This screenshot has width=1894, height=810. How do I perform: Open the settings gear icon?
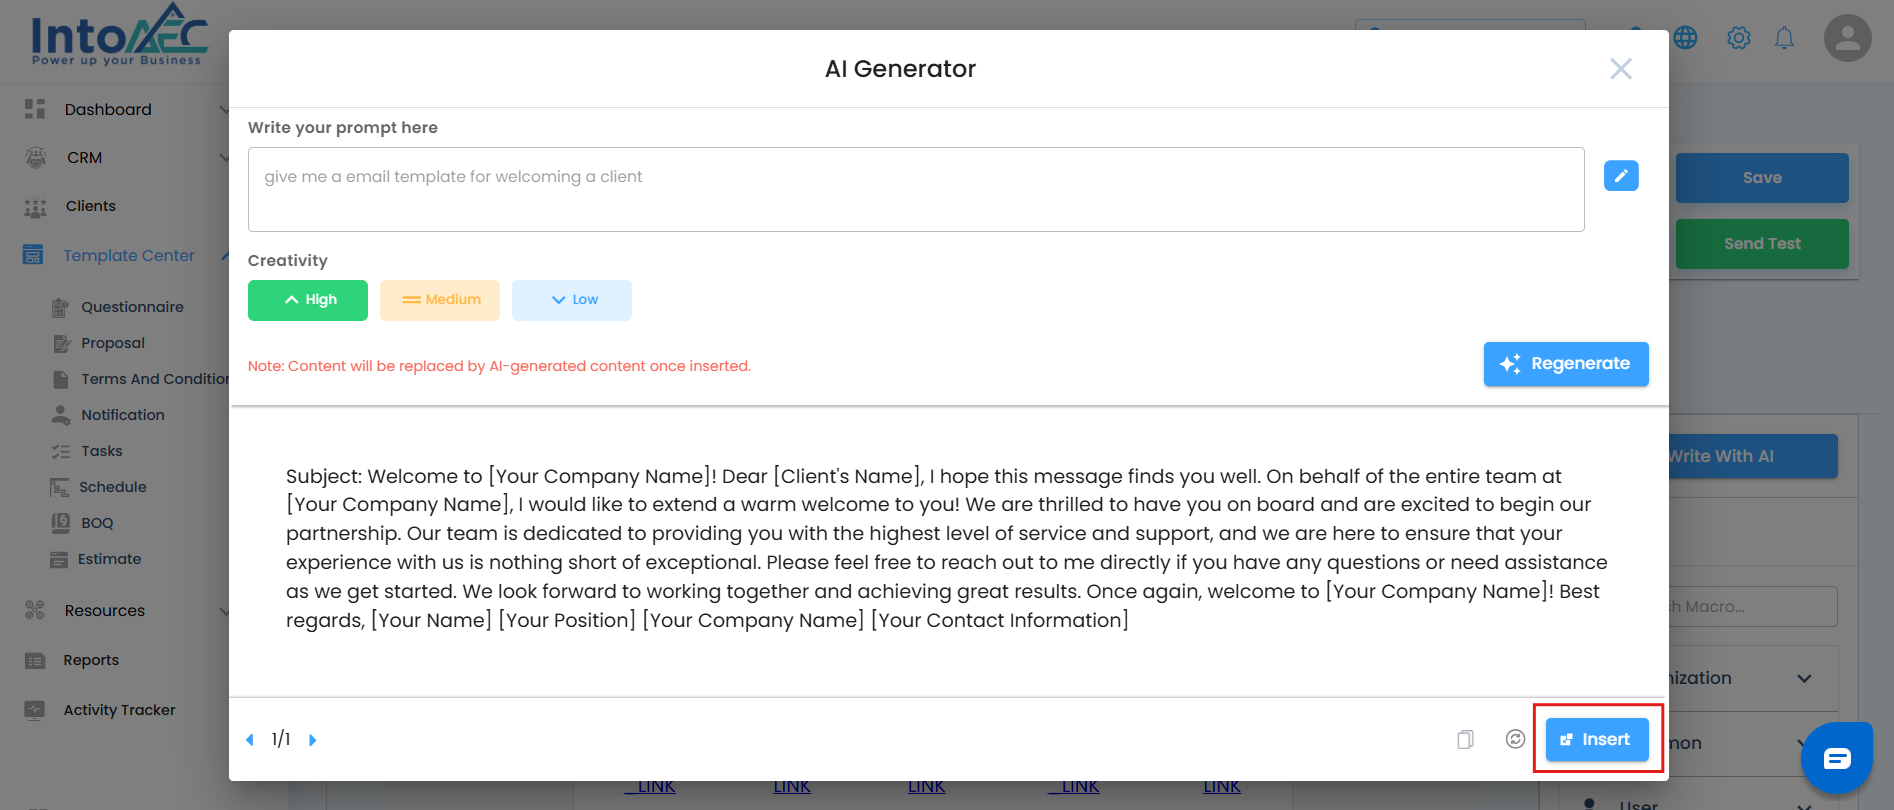click(1739, 38)
